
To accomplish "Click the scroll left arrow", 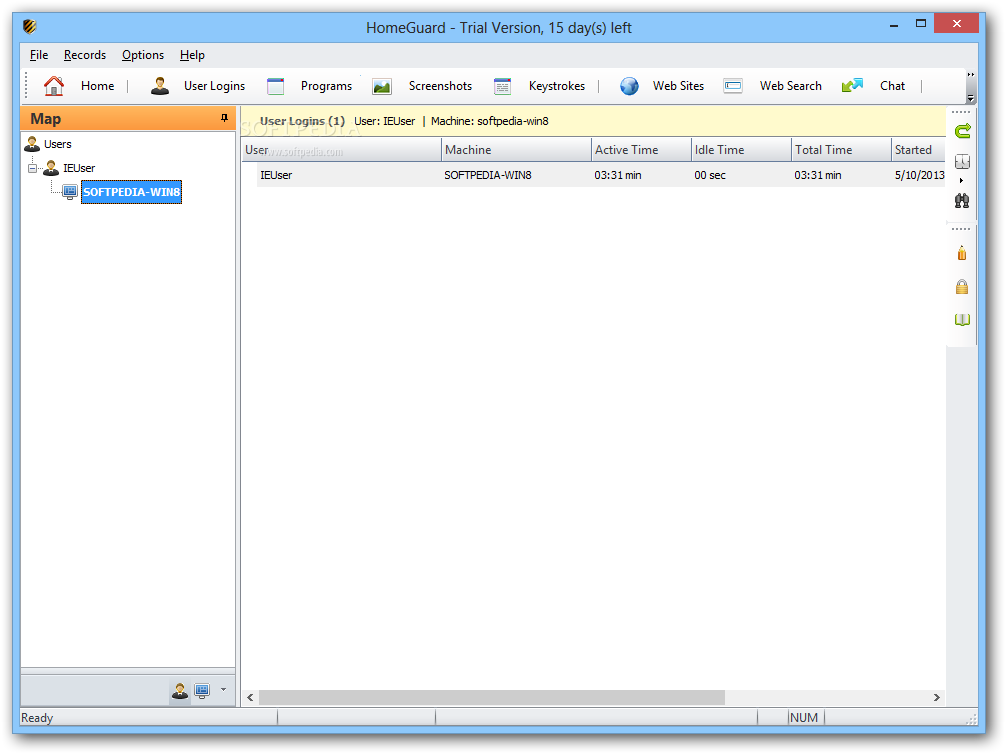I will point(250,698).
